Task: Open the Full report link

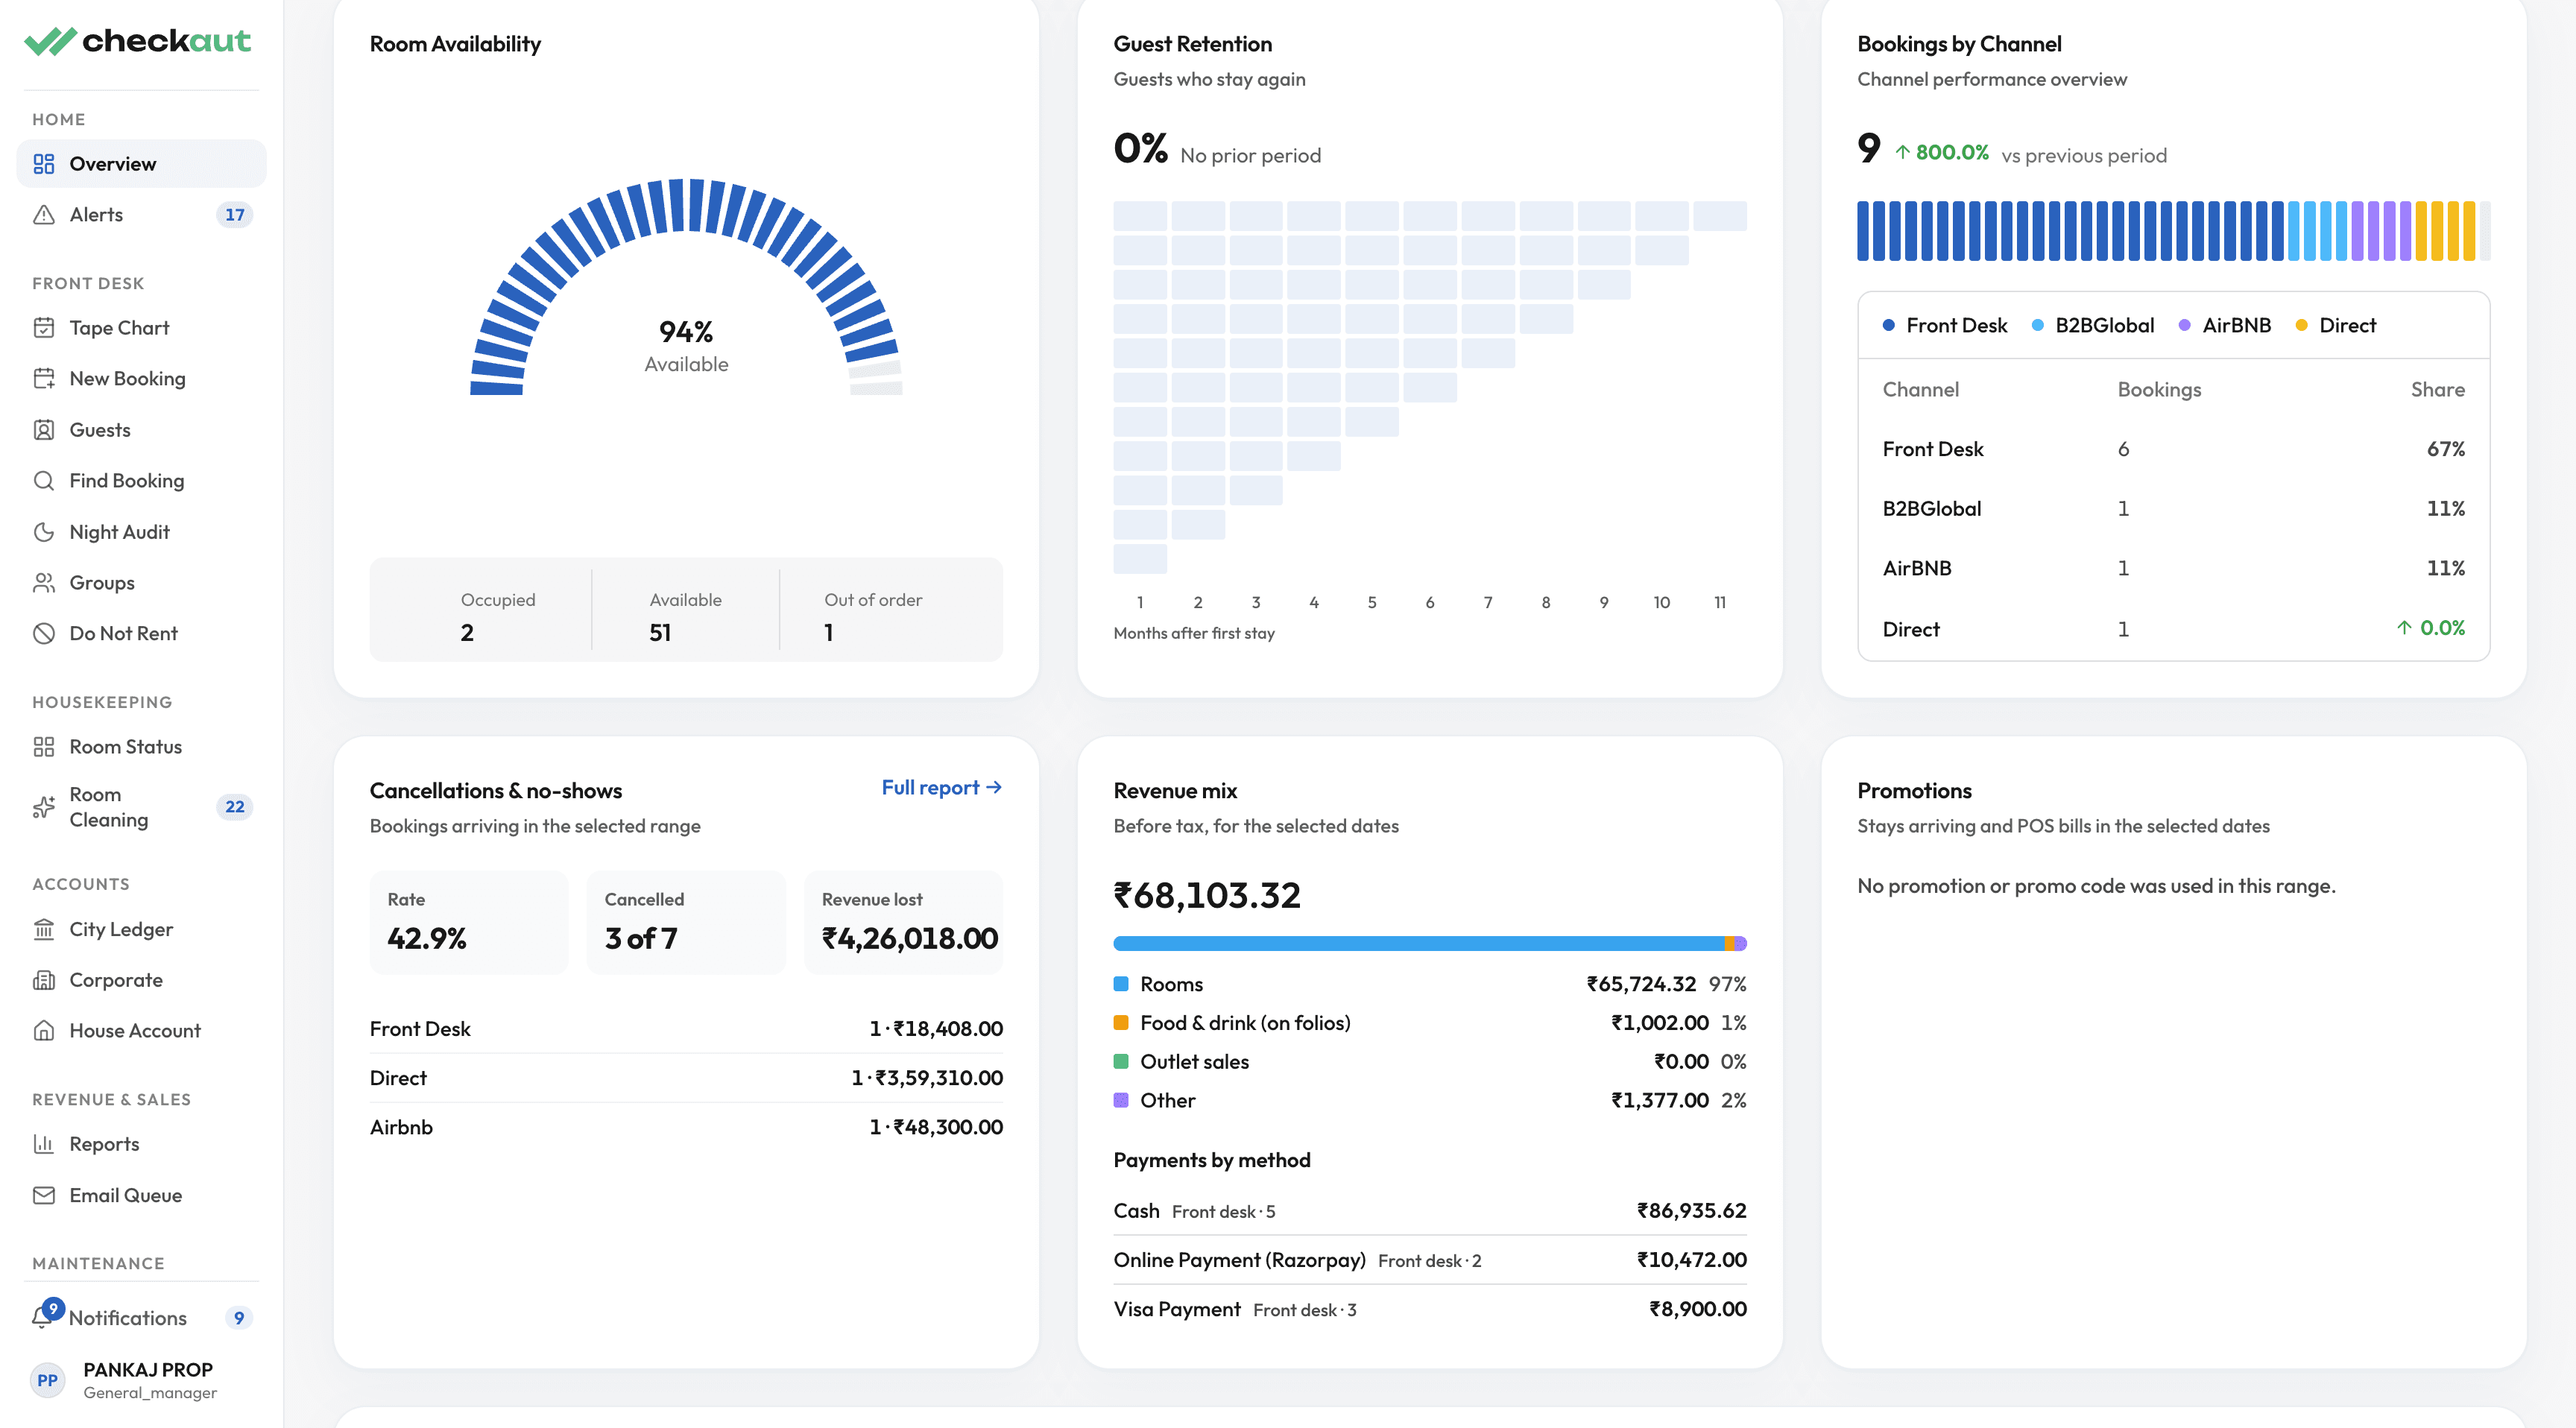Action: pyautogui.click(x=941, y=788)
